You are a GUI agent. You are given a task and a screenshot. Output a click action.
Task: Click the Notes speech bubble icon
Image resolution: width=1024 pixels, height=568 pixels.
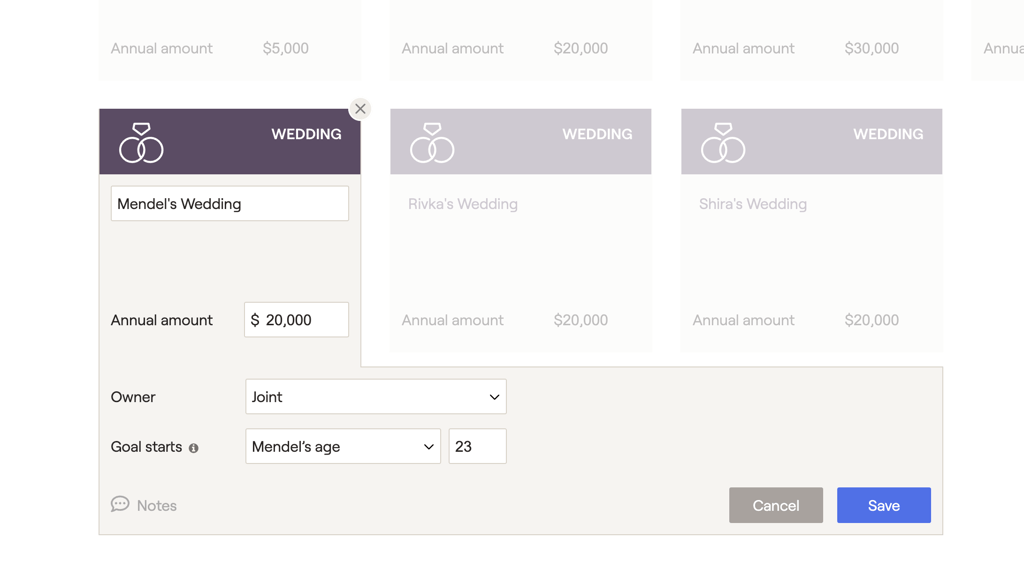[x=120, y=504]
